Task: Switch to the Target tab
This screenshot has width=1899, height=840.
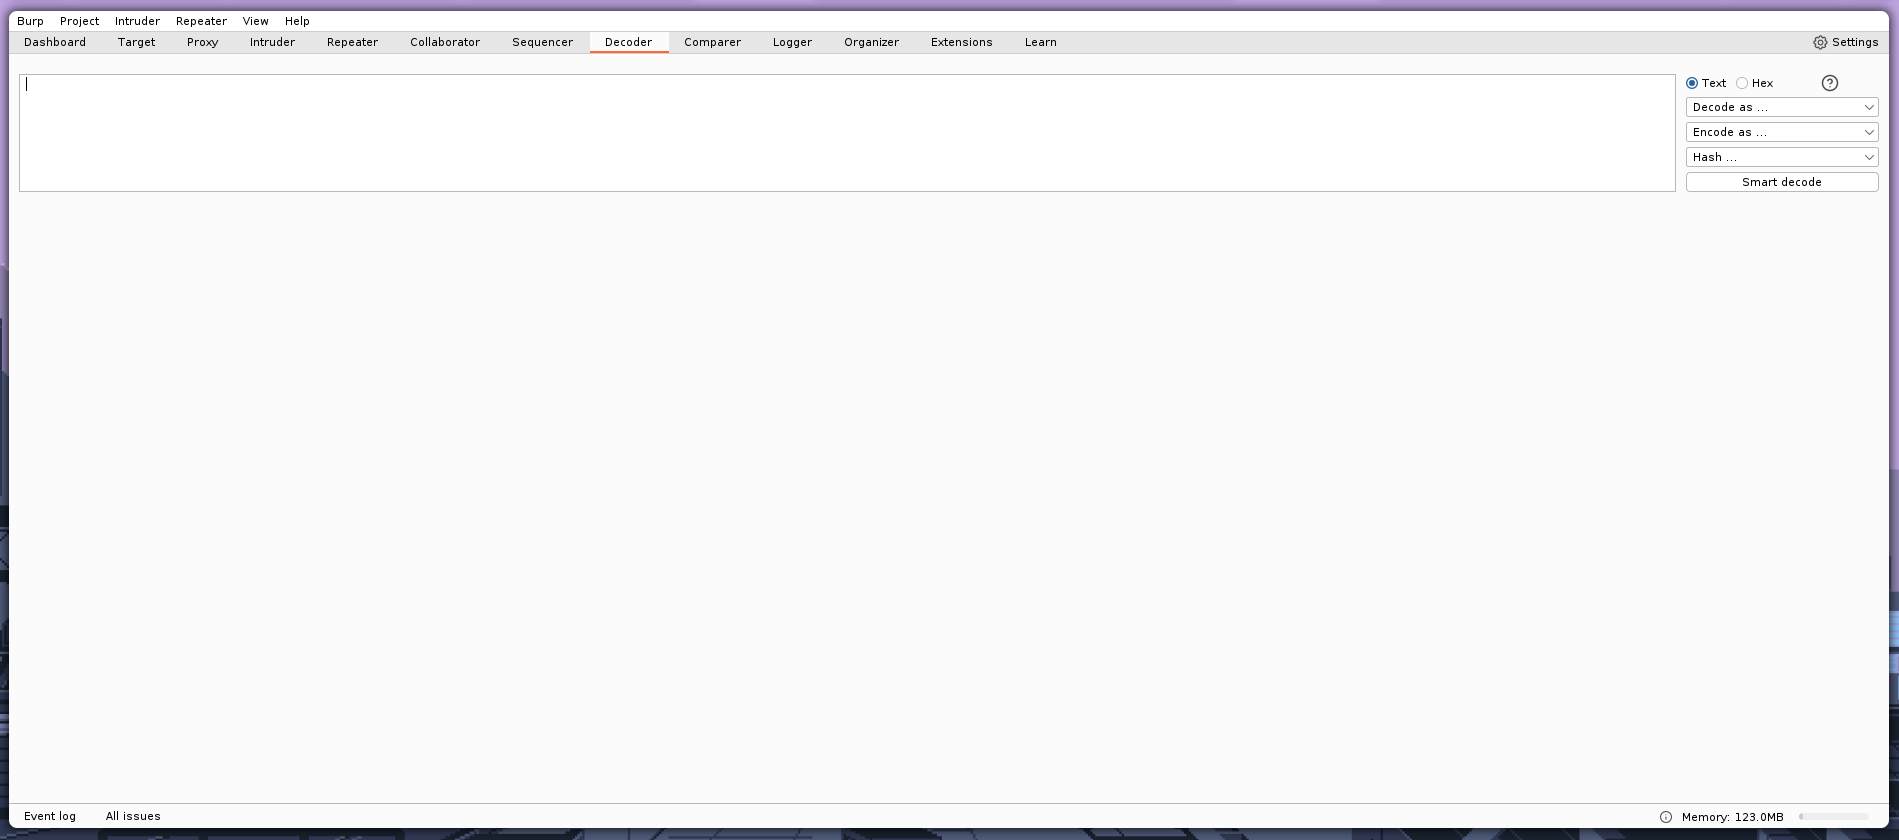Action: click(x=136, y=42)
